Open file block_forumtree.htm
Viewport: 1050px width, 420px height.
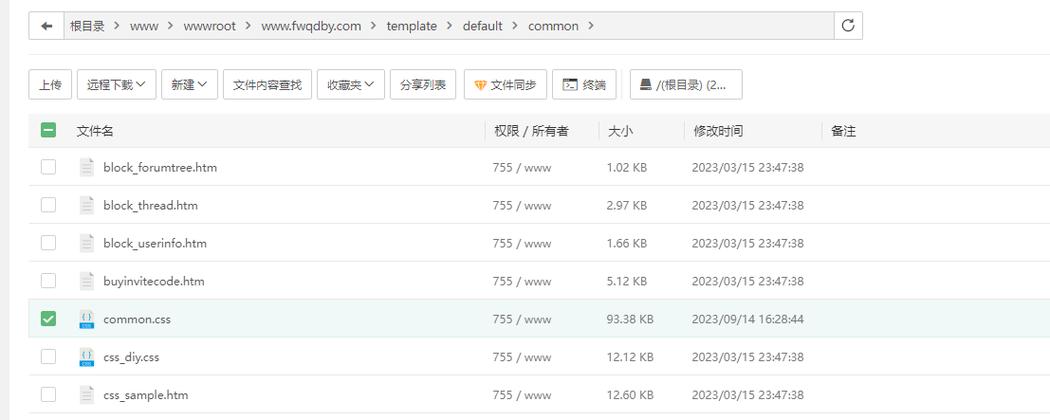[x=160, y=167]
